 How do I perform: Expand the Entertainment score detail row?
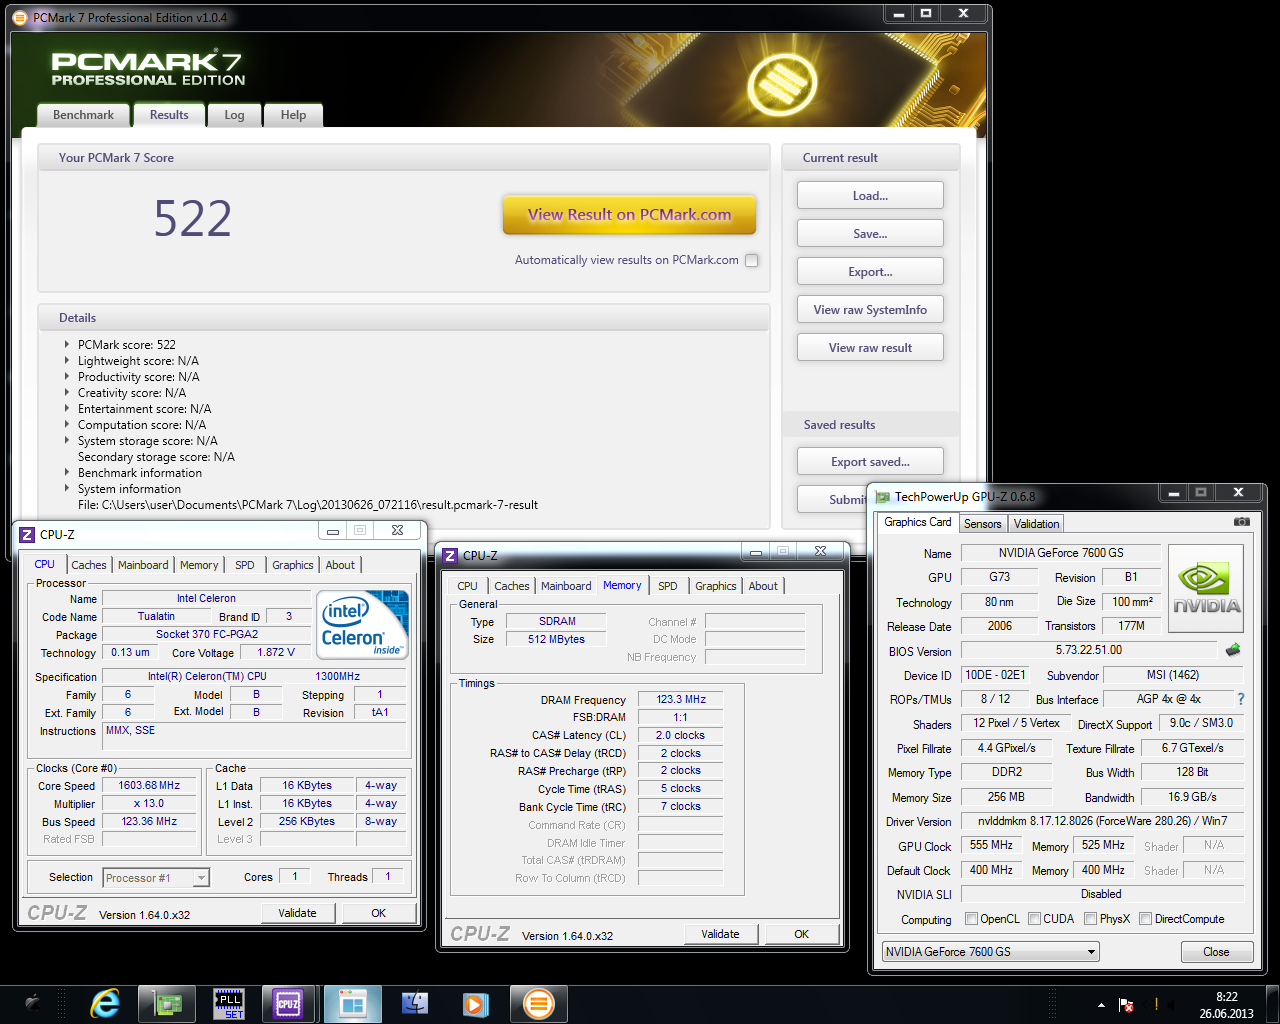pyautogui.click(x=68, y=408)
